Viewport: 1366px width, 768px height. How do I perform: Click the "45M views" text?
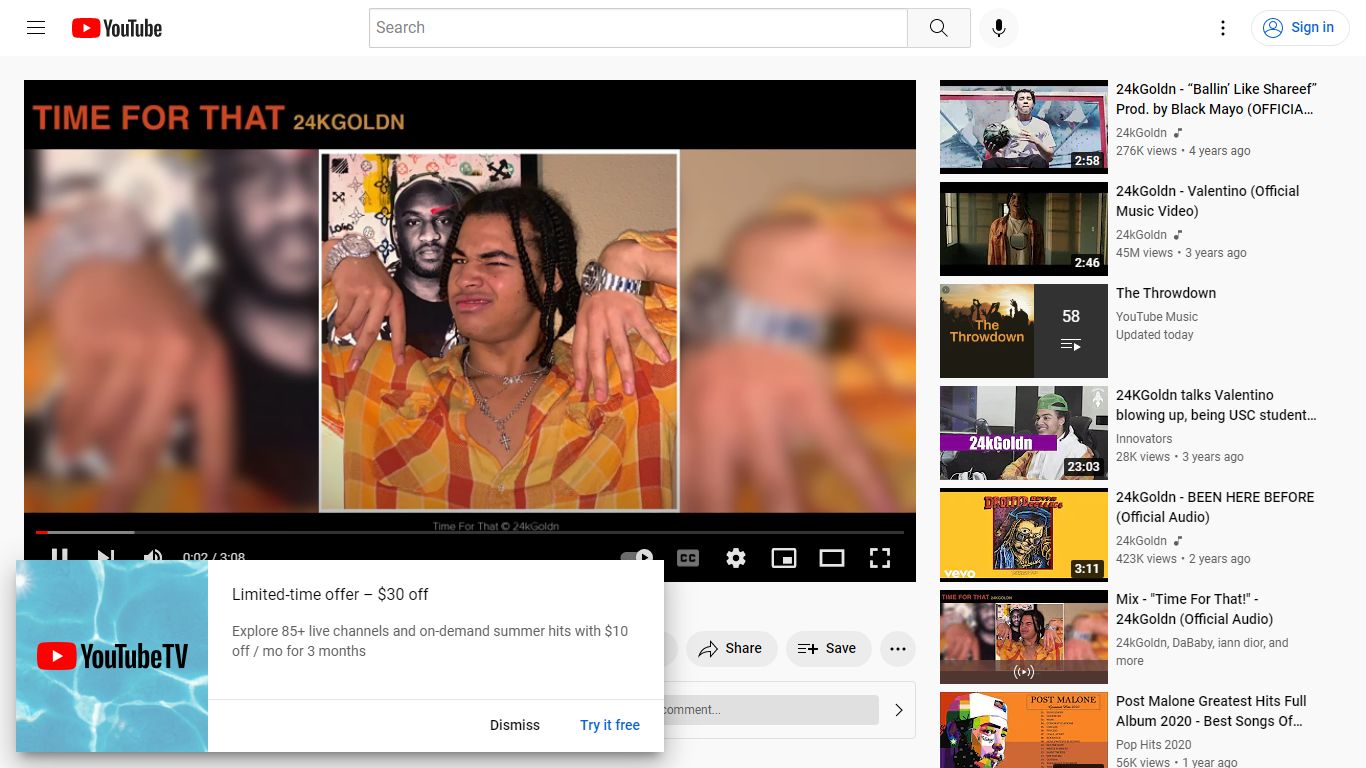[x=1144, y=253]
